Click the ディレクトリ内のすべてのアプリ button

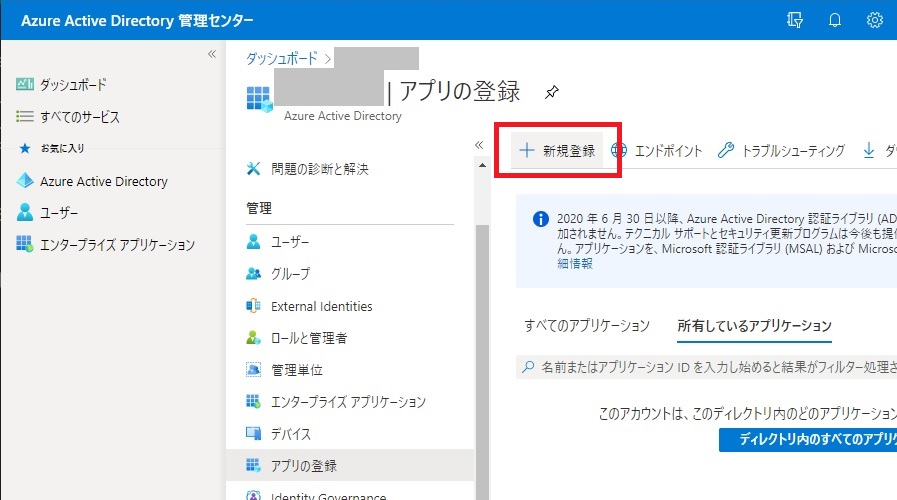(x=808, y=439)
